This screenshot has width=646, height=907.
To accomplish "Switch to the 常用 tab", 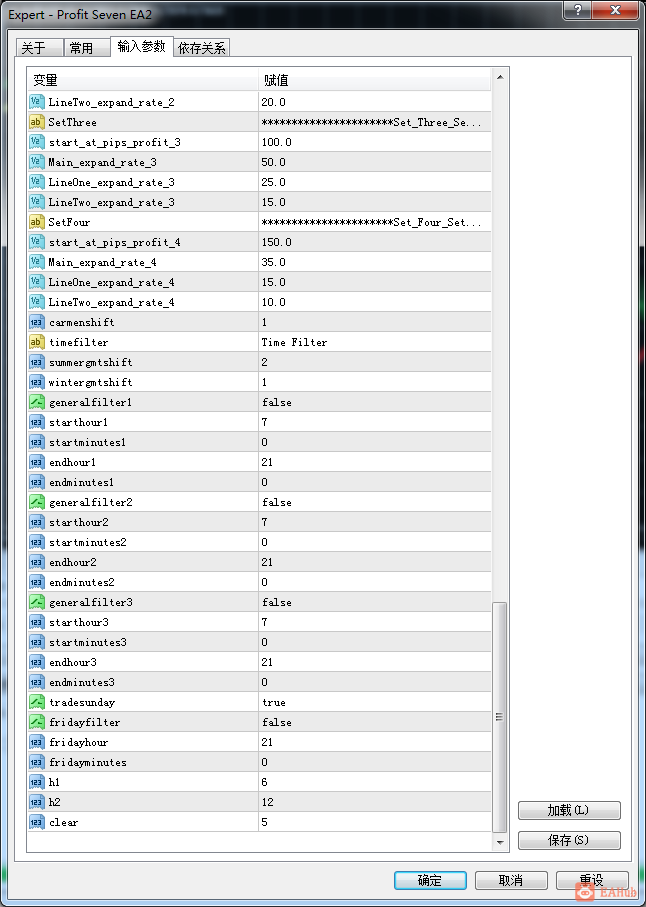I will tap(87, 48).
